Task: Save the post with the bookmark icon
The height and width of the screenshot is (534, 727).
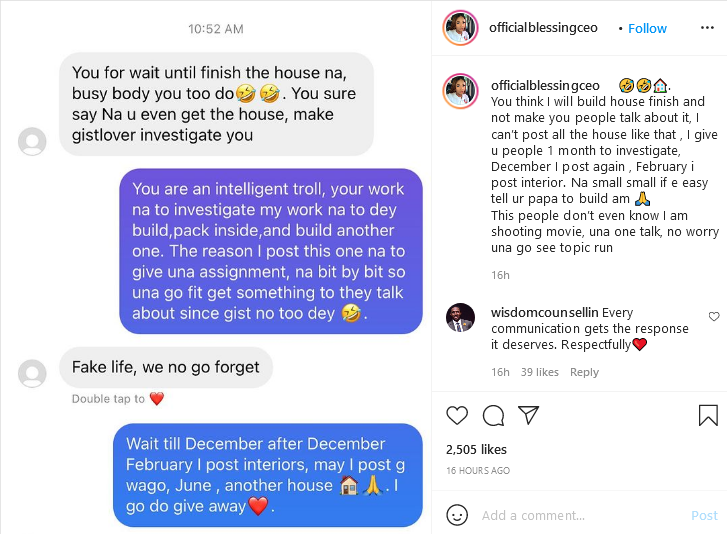Action: [708, 415]
